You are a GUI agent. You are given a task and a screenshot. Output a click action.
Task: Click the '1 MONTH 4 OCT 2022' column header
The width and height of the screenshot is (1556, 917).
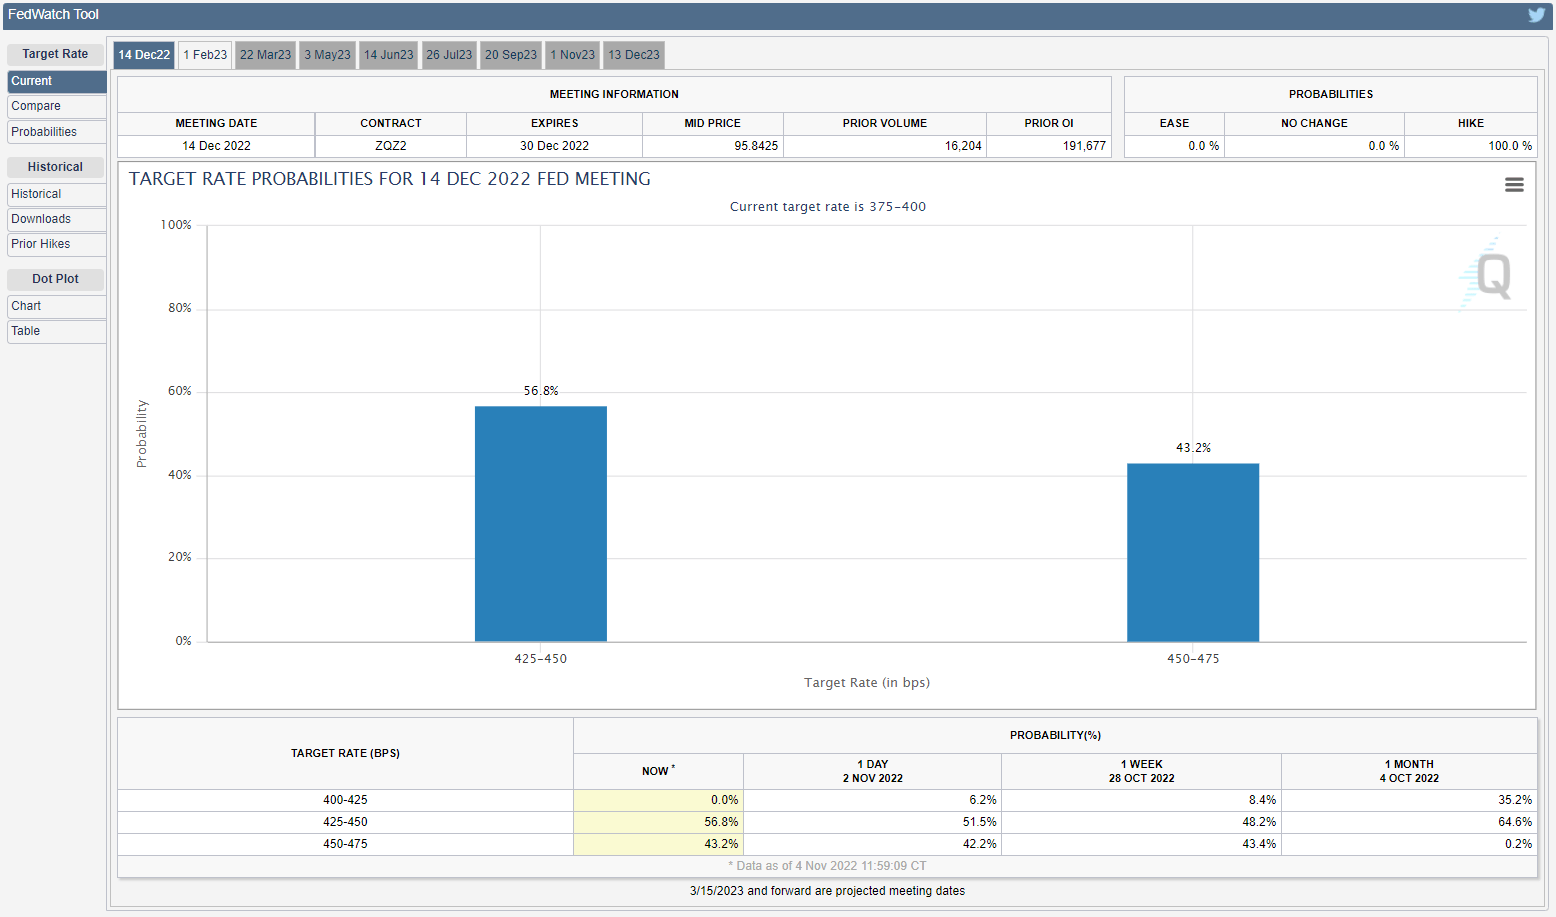pyautogui.click(x=1409, y=771)
